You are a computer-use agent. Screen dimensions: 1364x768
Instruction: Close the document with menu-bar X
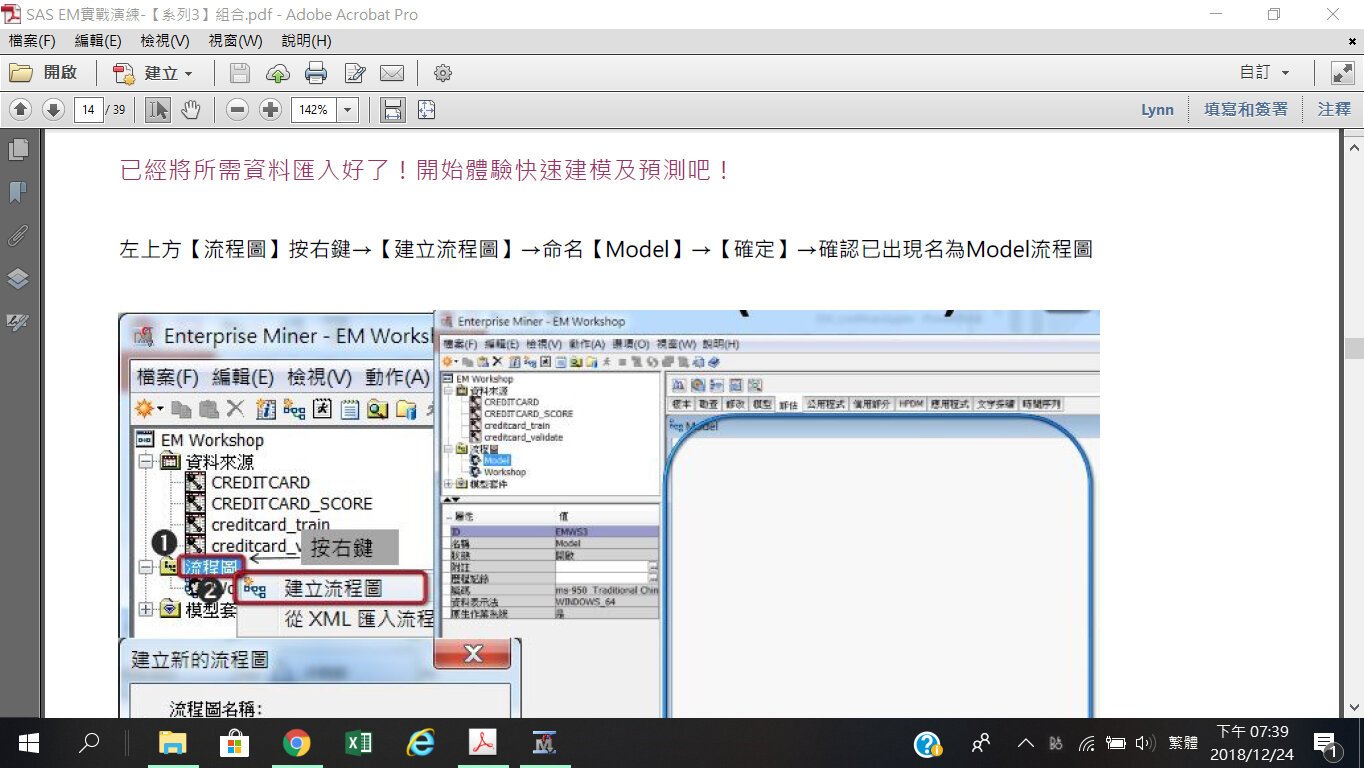pyautogui.click(x=1353, y=41)
